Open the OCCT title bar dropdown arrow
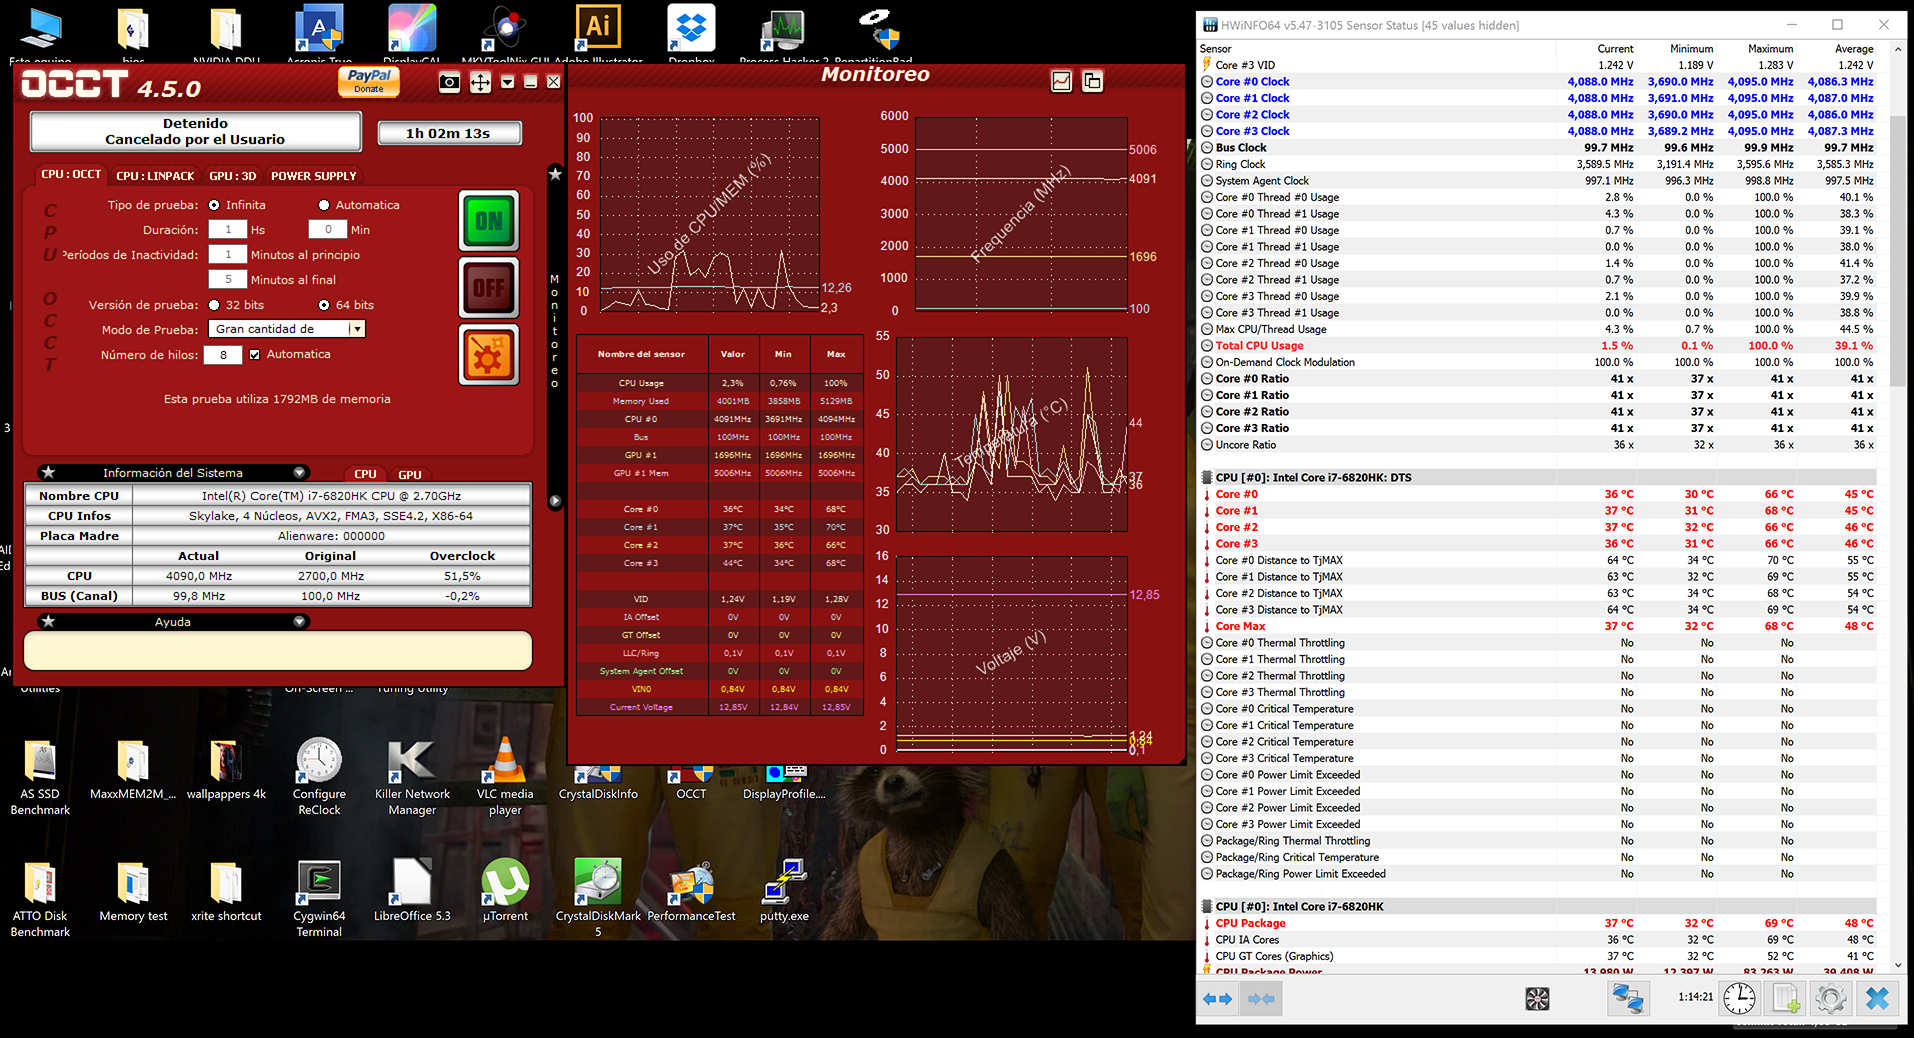 pos(507,82)
